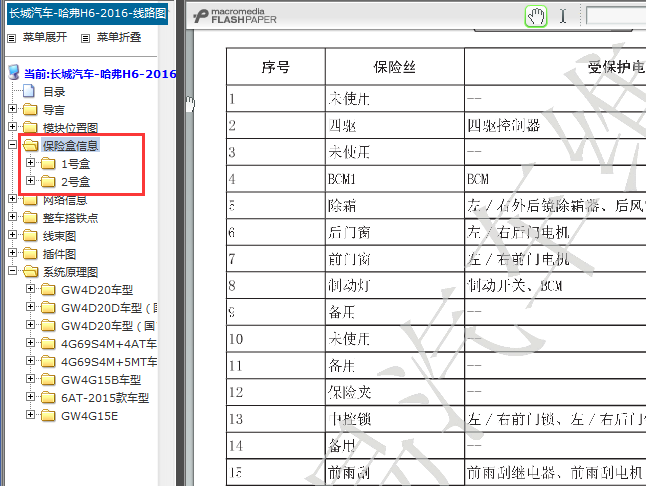The height and width of the screenshot is (486, 646).
Task: Collapse the 保险盒信息 tree node
Action: tap(12, 145)
